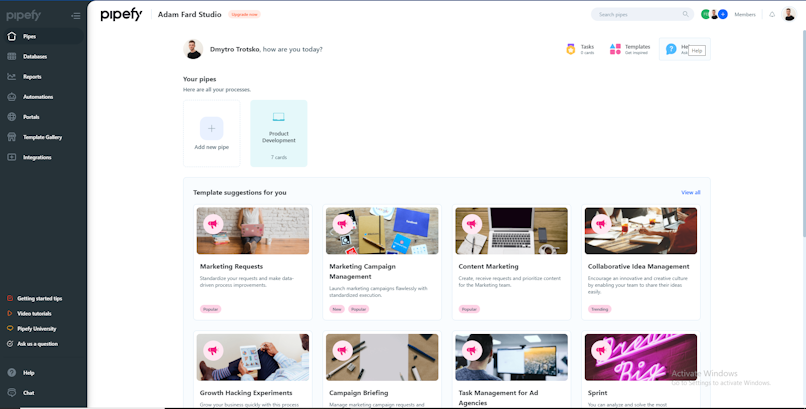Click Dmytro Trotsko's greeting avatar
Screen dimensions: 806x409
click(193, 49)
